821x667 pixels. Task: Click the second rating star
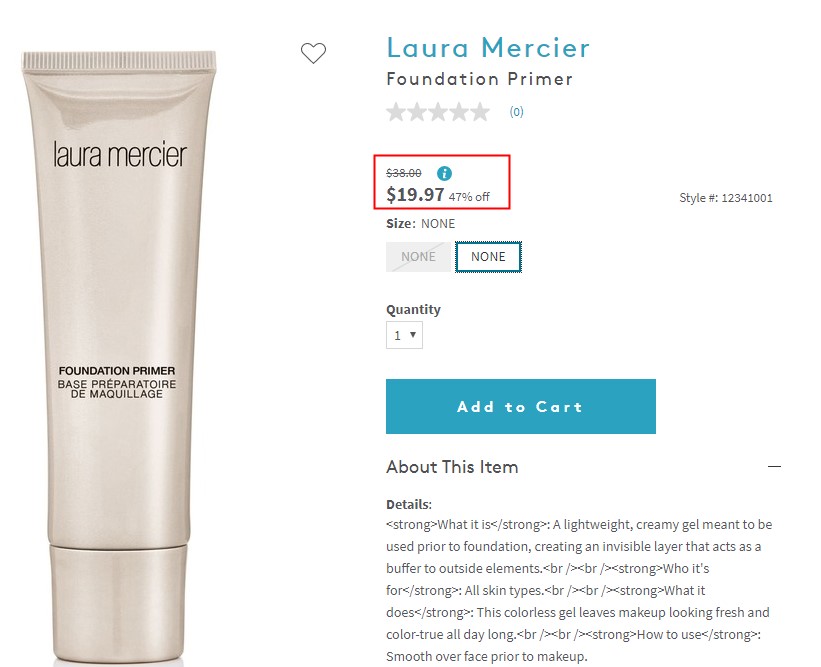click(417, 112)
